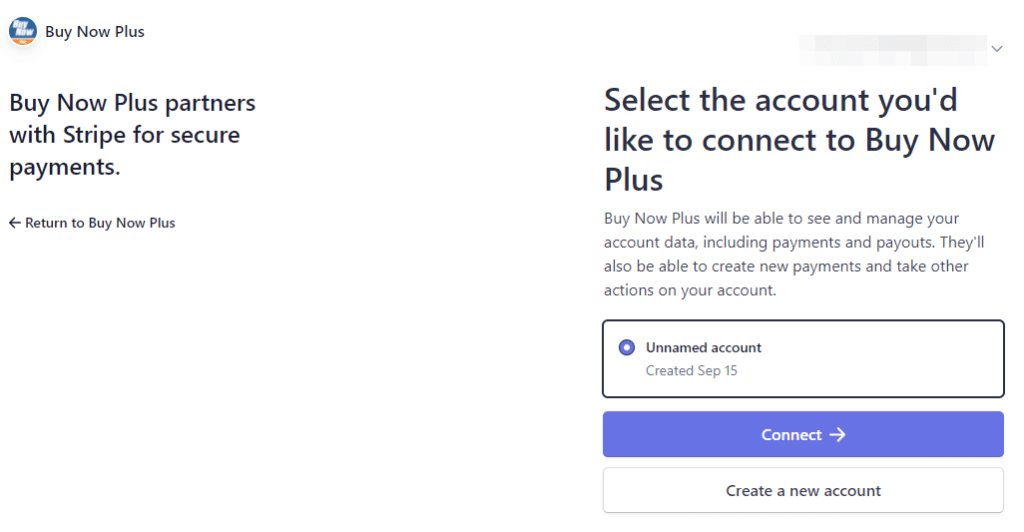Screen dimensions: 1024x532
Task: Click the partners with Stripe heading
Action: (133, 135)
